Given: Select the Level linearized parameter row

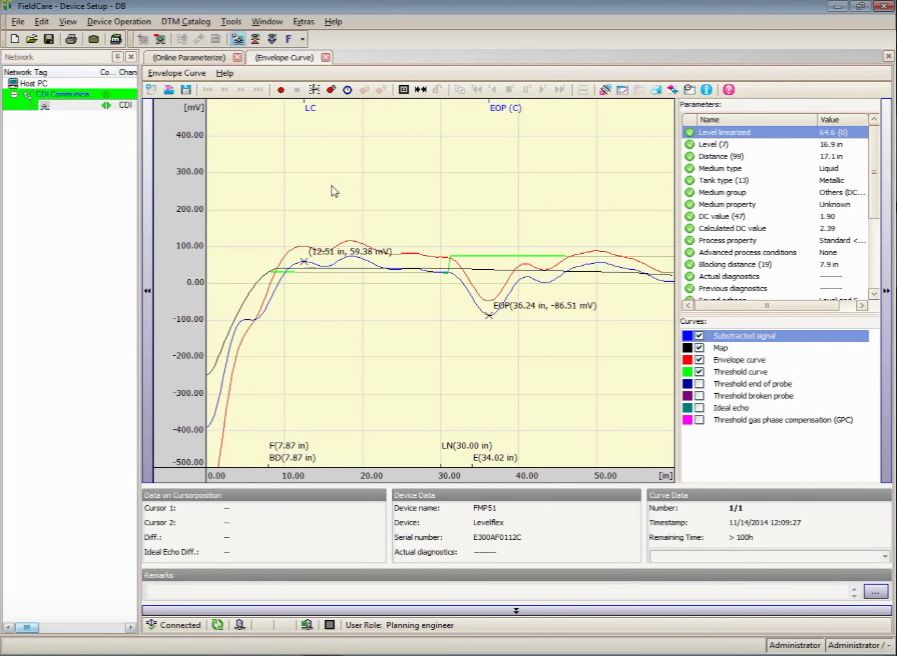Looking at the screenshot, I should click(x=775, y=132).
